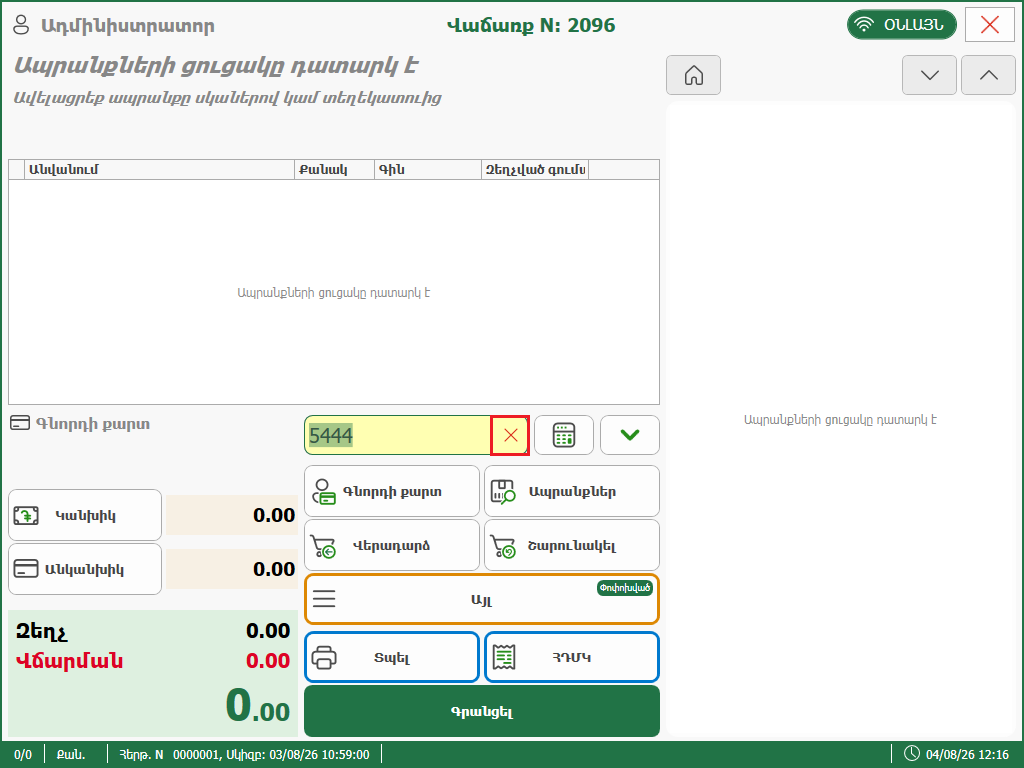Click the Գին column header
Image resolution: width=1024 pixels, height=768 pixels.
point(428,170)
